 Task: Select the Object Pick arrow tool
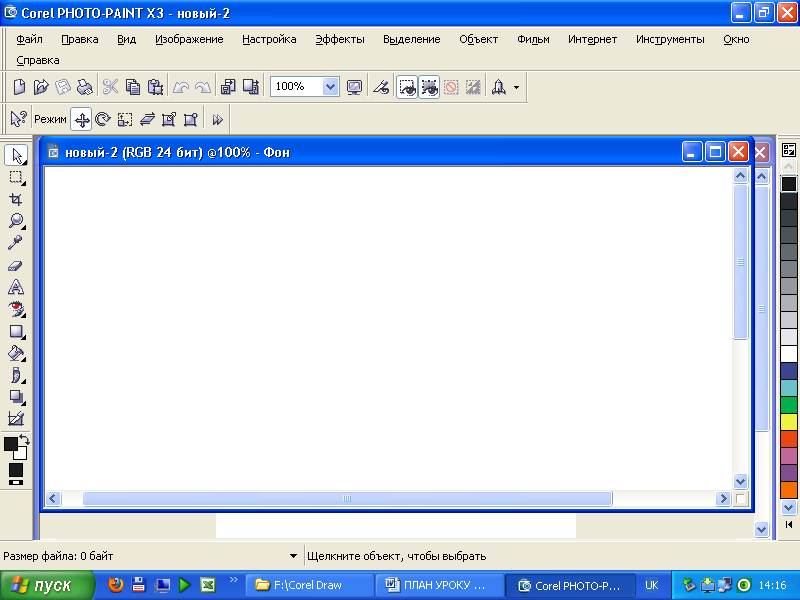point(16,155)
